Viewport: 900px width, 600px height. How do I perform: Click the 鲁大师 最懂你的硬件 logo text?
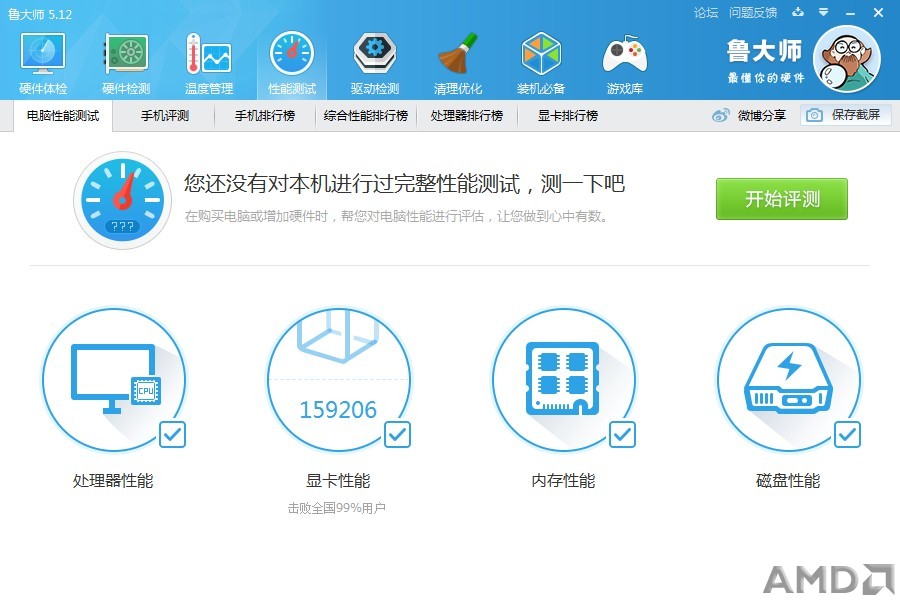765,60
